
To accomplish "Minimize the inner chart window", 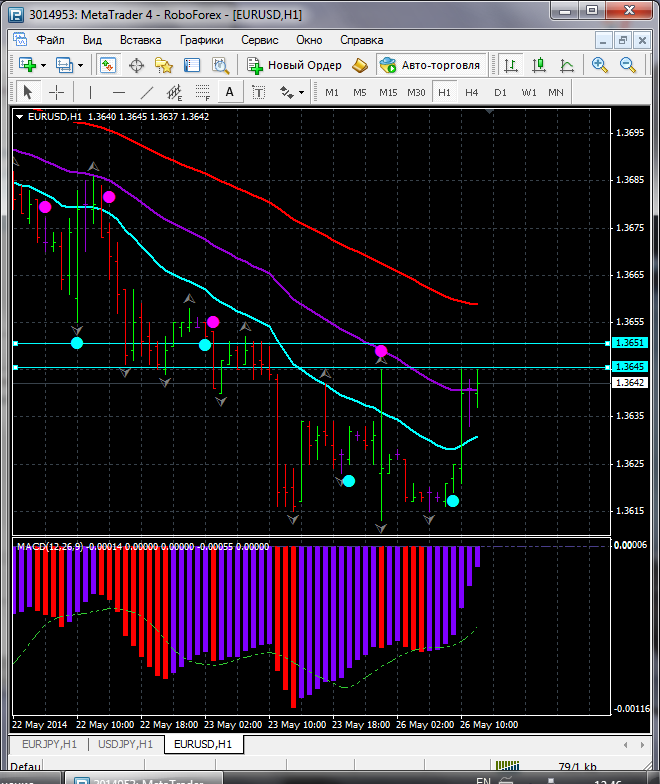I will coord(604,40).
